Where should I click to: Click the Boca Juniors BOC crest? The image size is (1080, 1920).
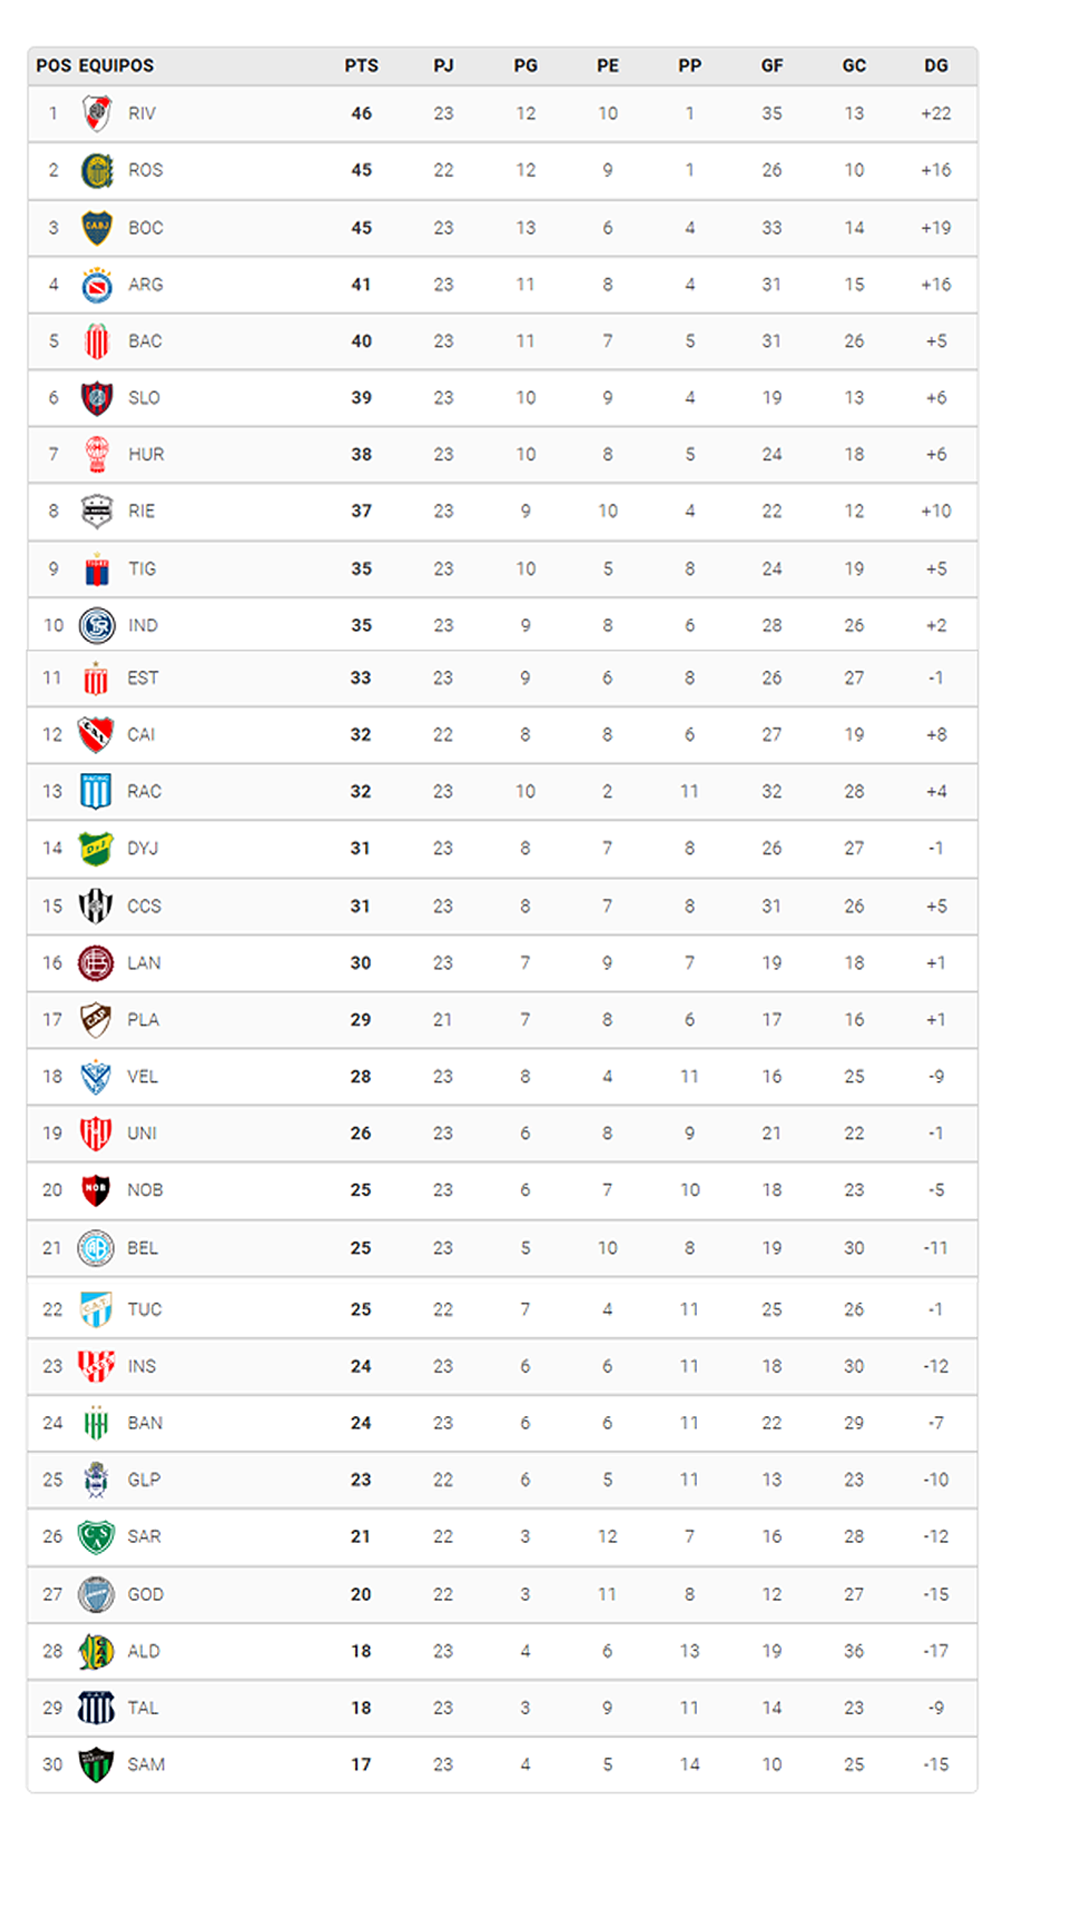[97, 228]
